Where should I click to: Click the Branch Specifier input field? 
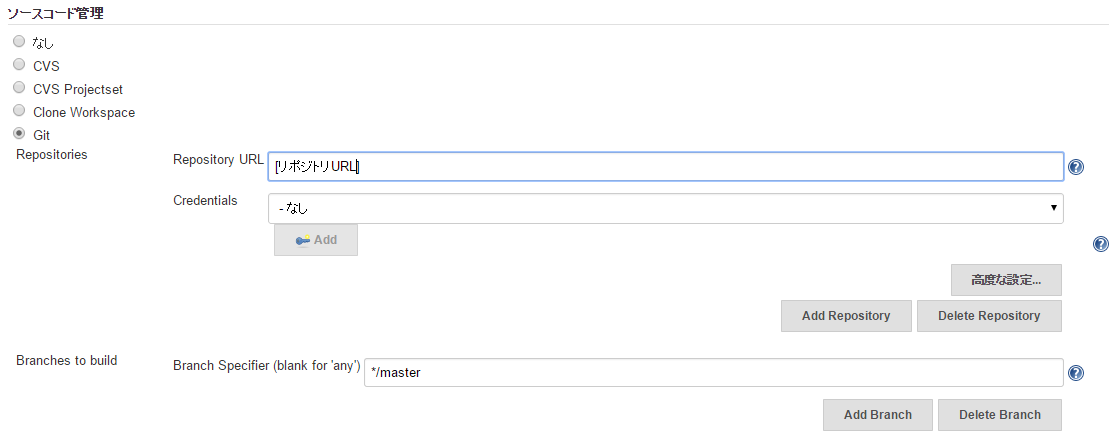pos(712,373)
